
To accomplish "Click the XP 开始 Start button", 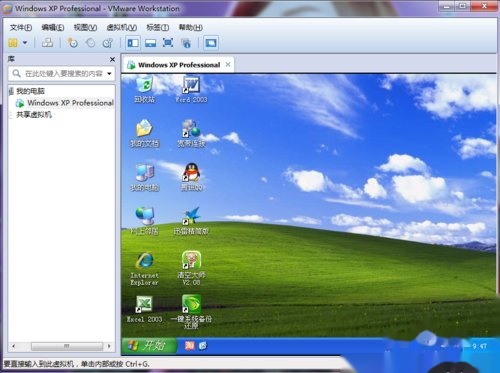I will point(149,346).
